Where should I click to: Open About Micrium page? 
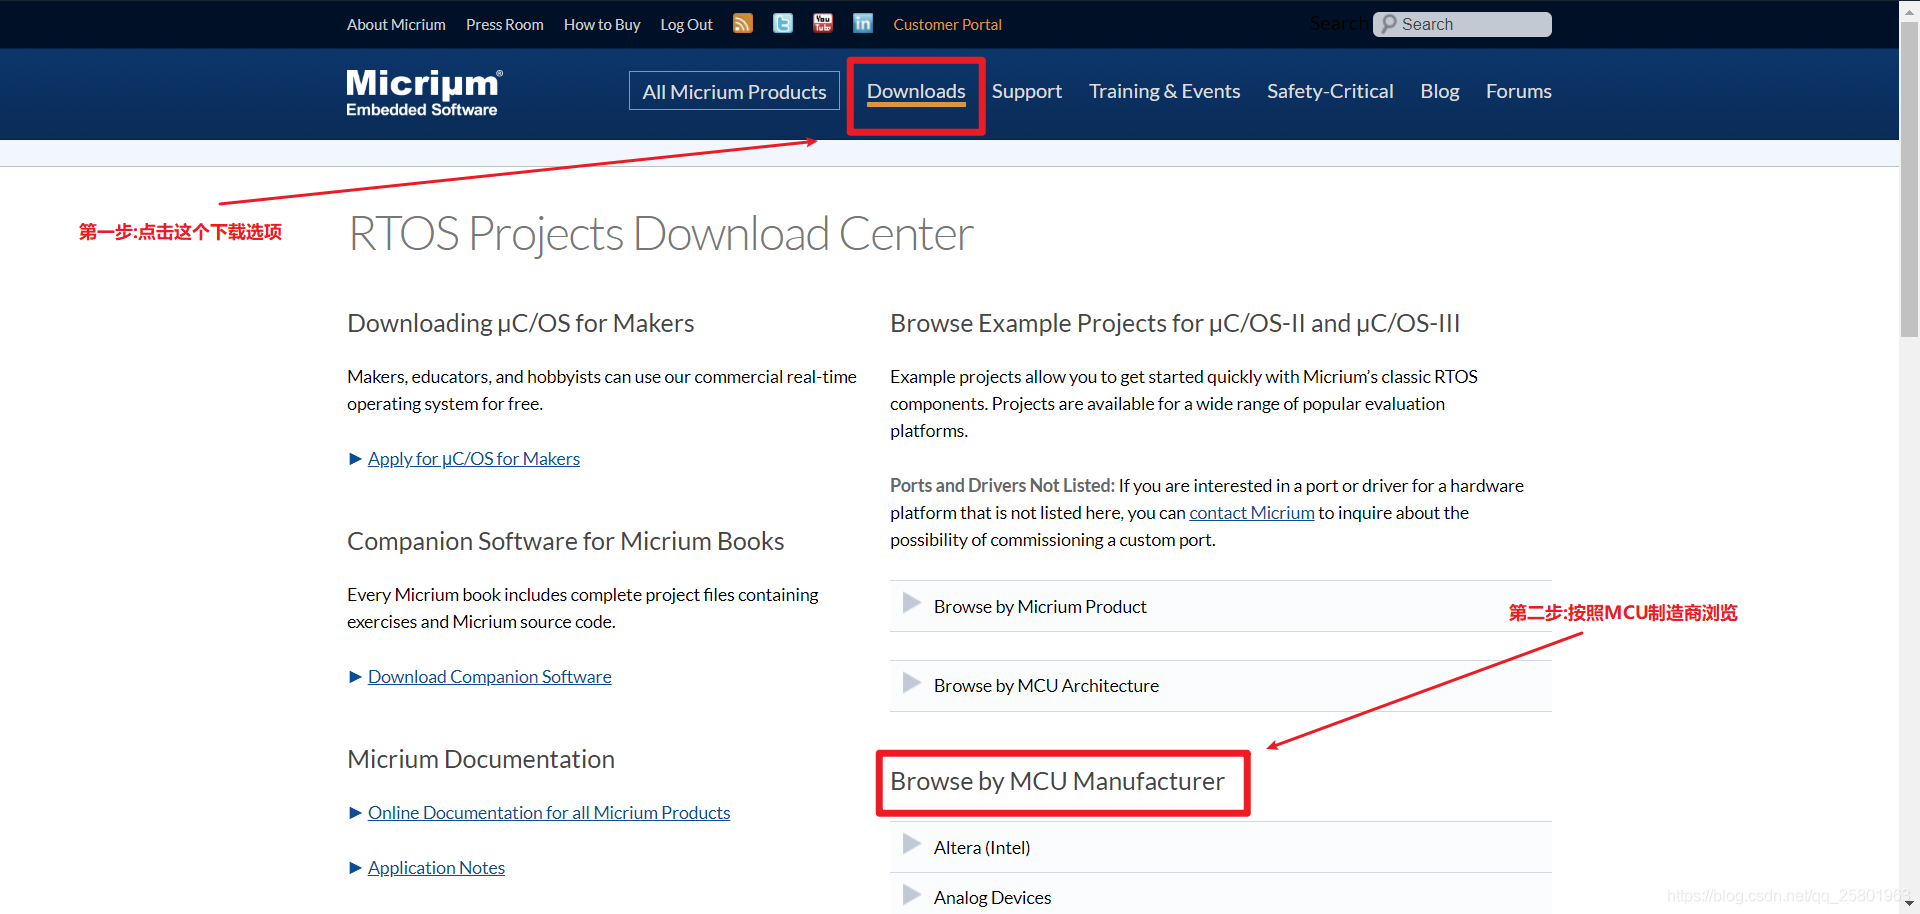point(396,24)
